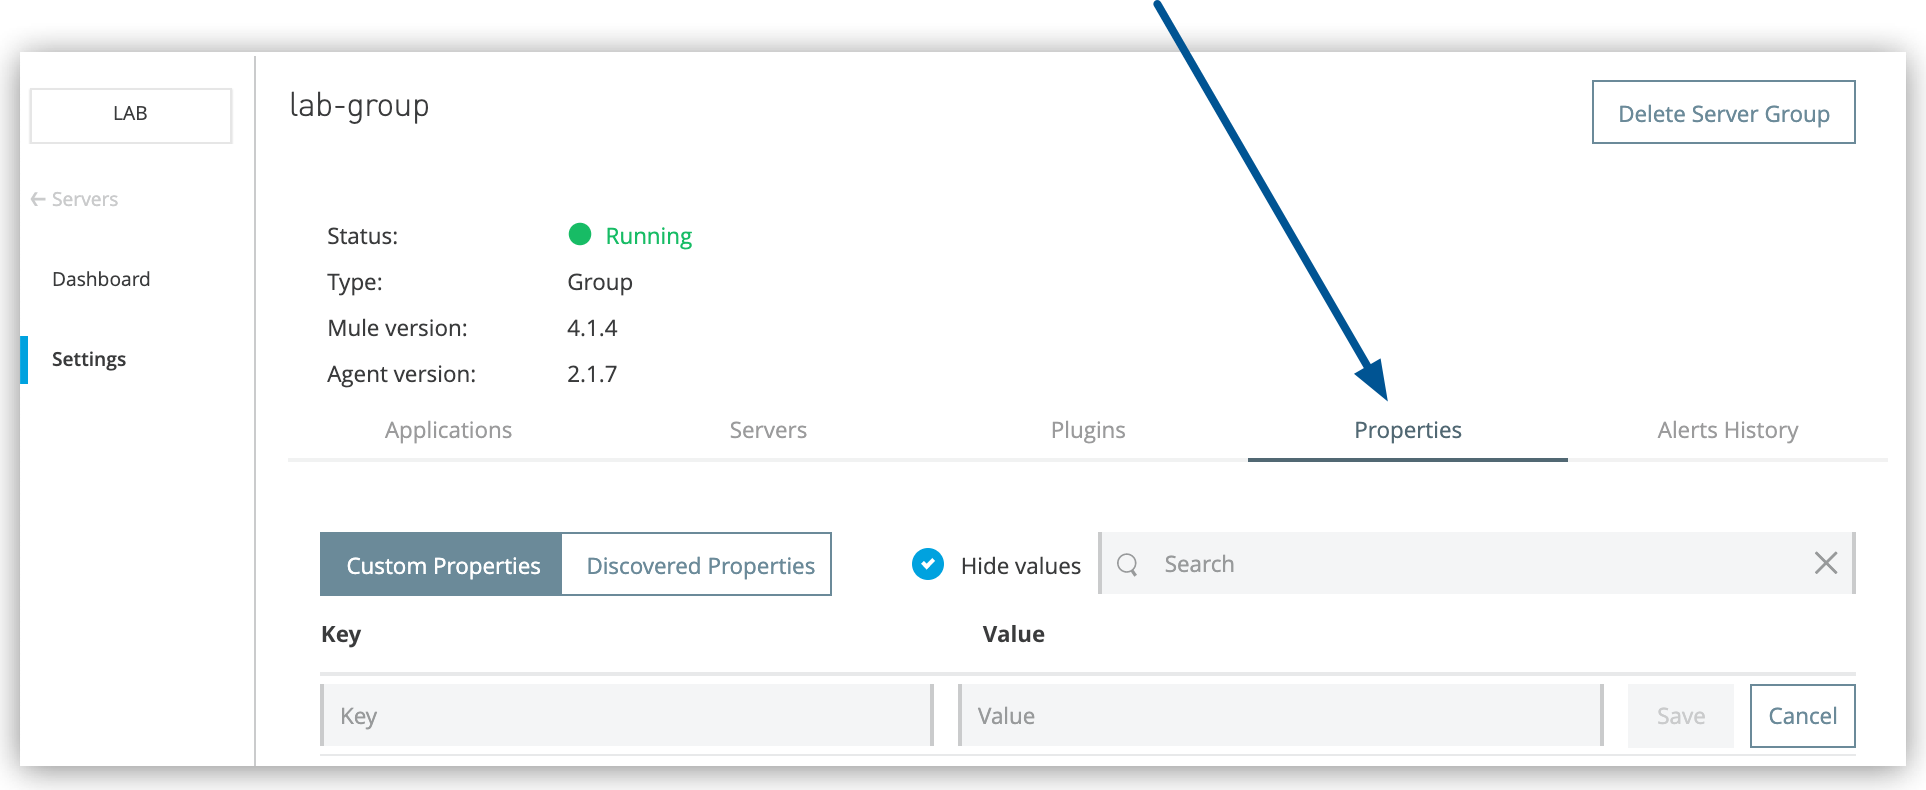The height and width of the screenshot is (790, 1926).
Task: Click the LAB environment badge
Action: (130, 114)
